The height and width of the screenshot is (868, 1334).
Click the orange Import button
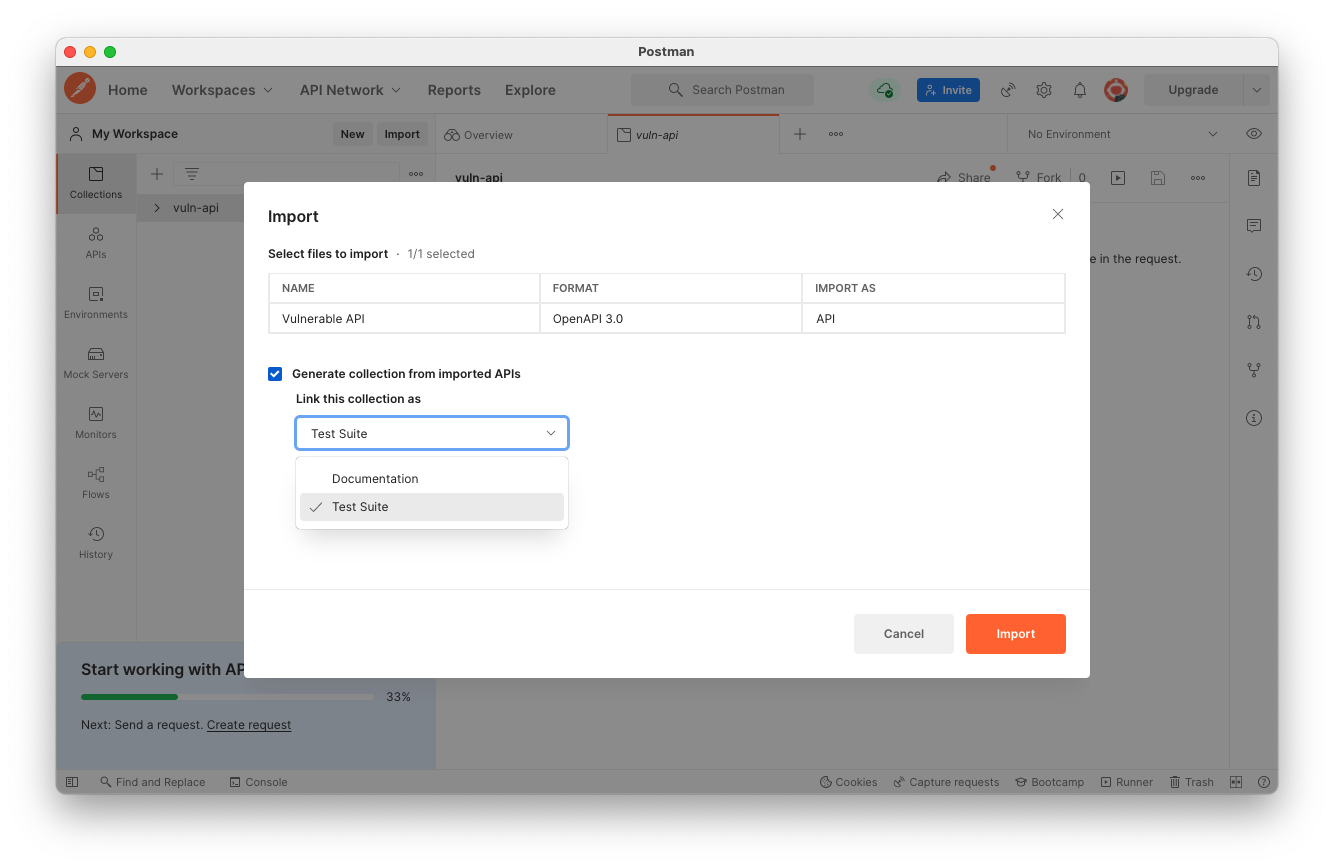[1015, 634]
